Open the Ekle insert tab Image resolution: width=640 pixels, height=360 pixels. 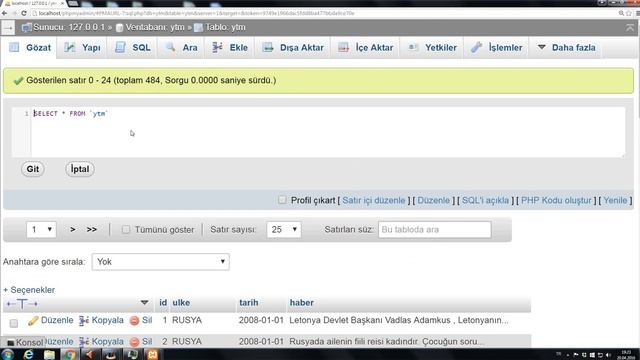point(230,47)
